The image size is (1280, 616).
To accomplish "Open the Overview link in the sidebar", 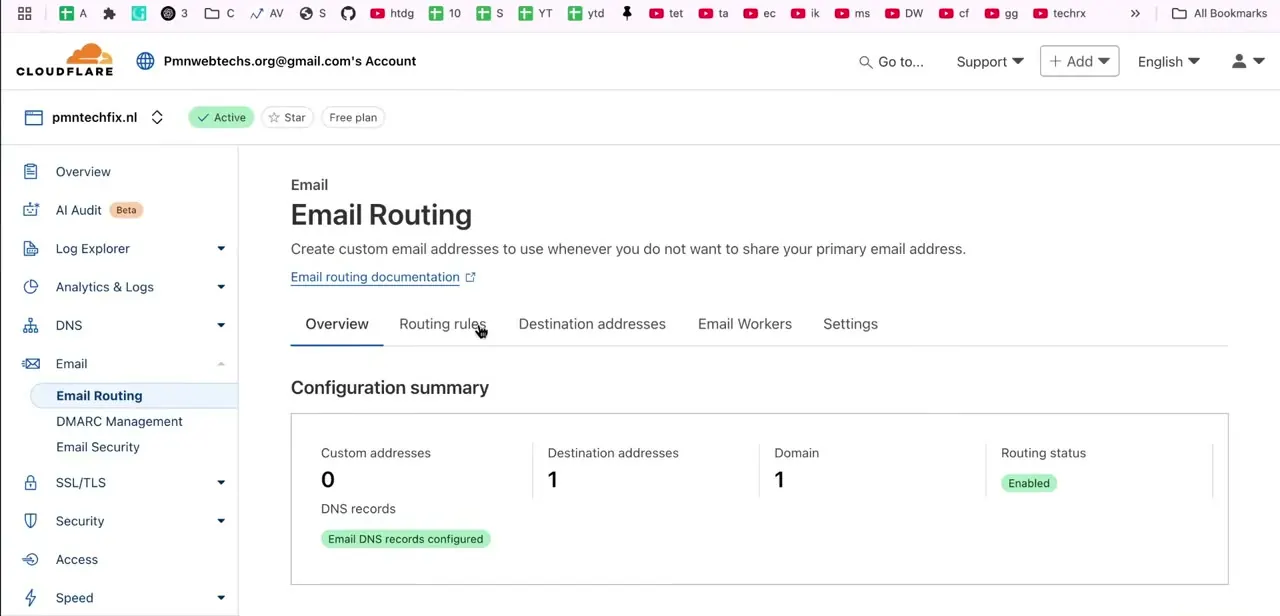I will (x=83, y=172).
